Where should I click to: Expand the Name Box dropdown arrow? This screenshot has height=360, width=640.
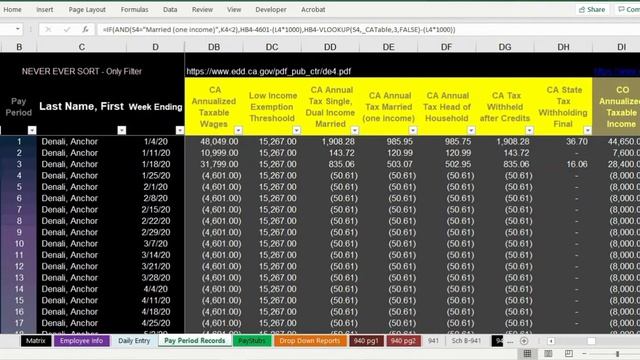click(x=18, y=29)
